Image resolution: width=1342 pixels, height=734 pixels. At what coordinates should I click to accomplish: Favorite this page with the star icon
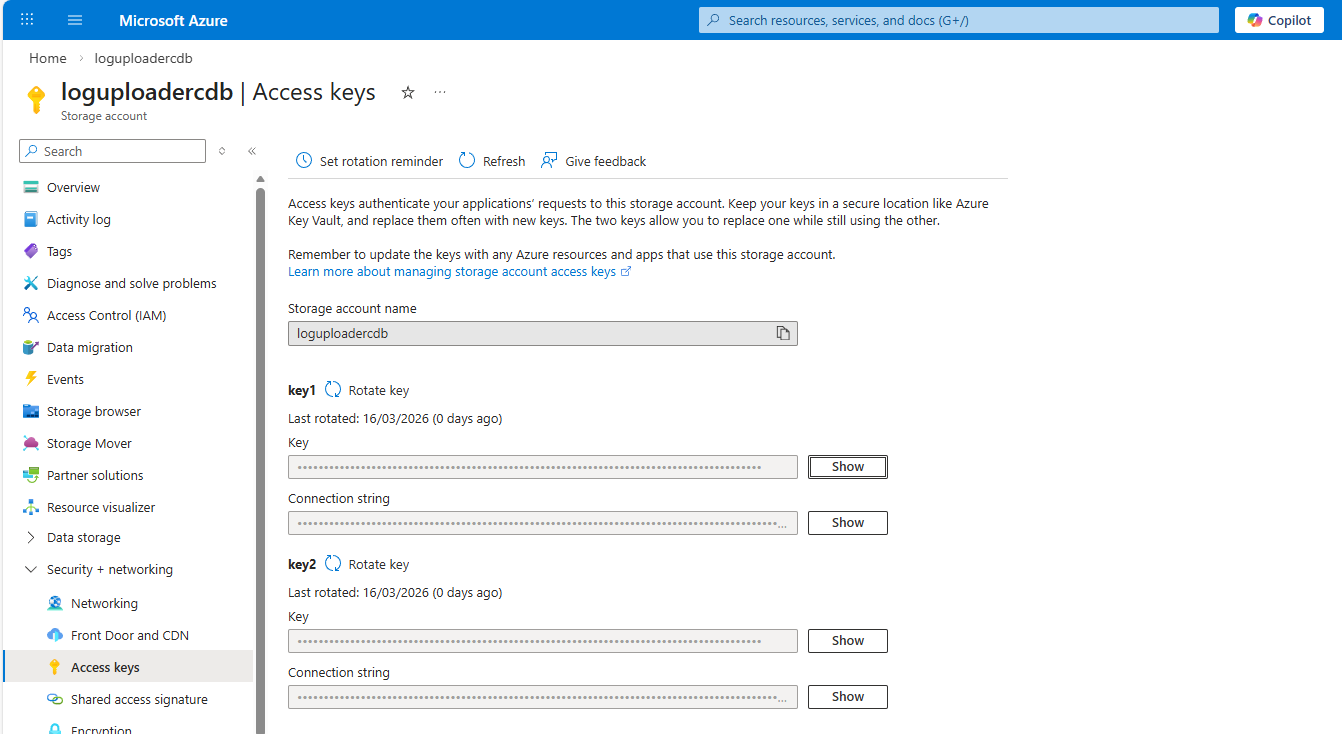pyautogui.click(x=408, y=93)
